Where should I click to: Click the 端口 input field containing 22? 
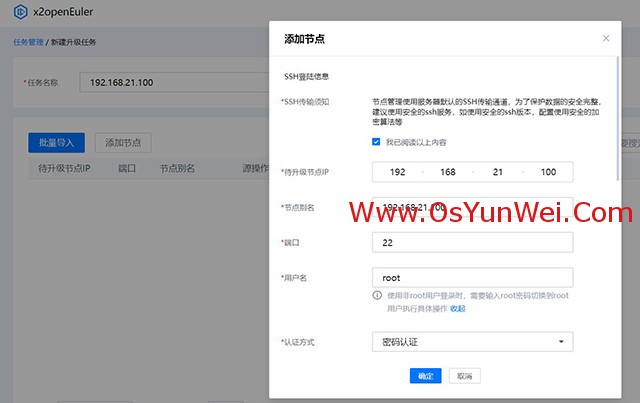(472, 243)
